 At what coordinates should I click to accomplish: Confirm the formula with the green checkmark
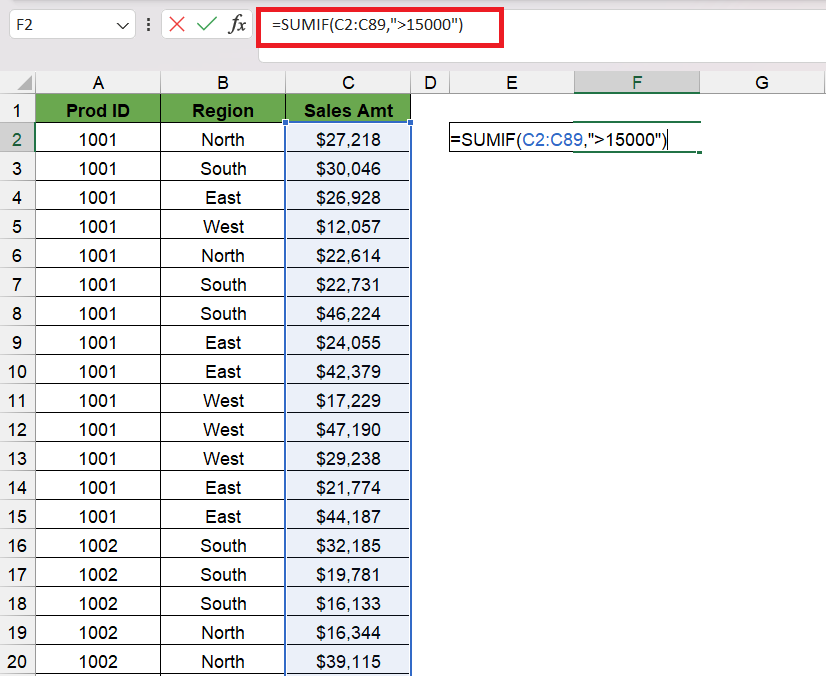pyautogui.click(x=206, y=24)
